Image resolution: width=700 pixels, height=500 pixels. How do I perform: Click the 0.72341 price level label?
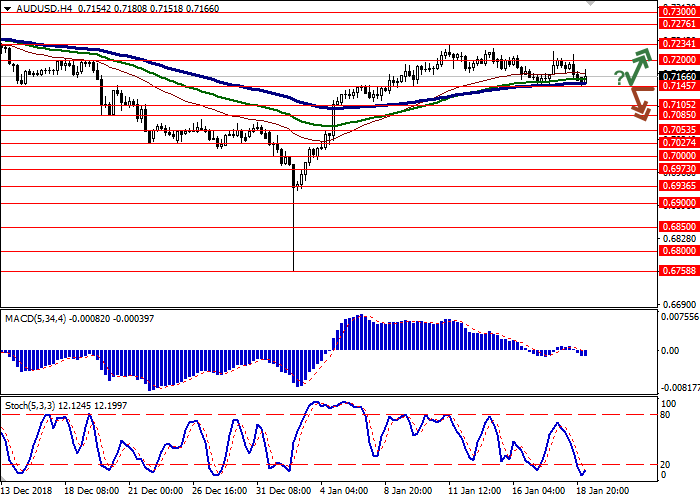point(678,44)
